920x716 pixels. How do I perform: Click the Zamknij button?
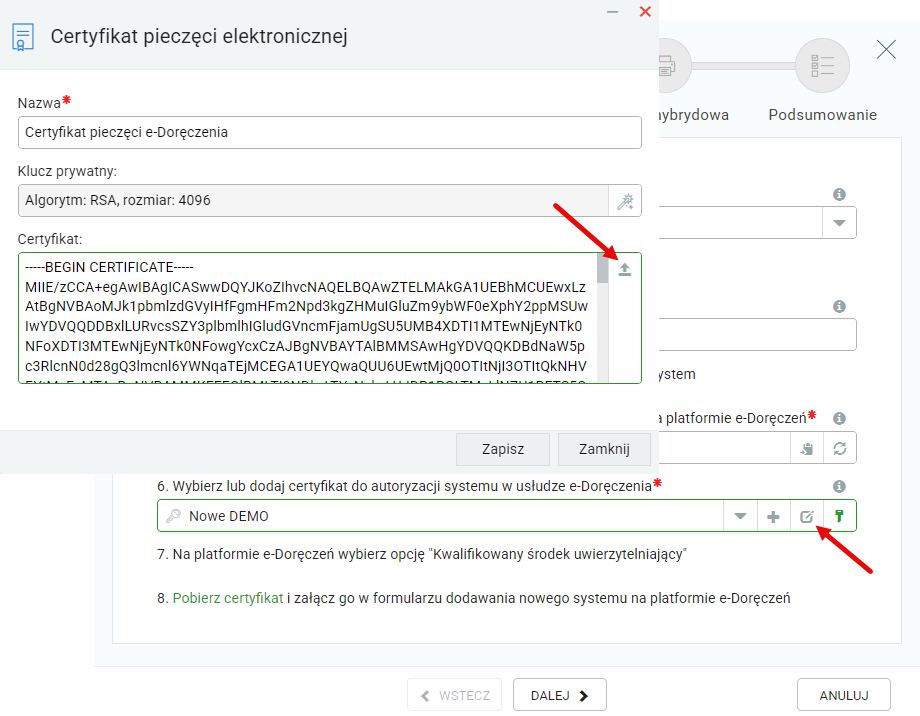point(604,450)
